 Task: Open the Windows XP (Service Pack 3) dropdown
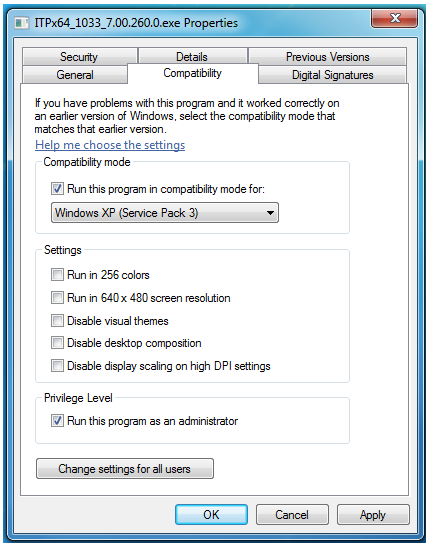[165, 213]
